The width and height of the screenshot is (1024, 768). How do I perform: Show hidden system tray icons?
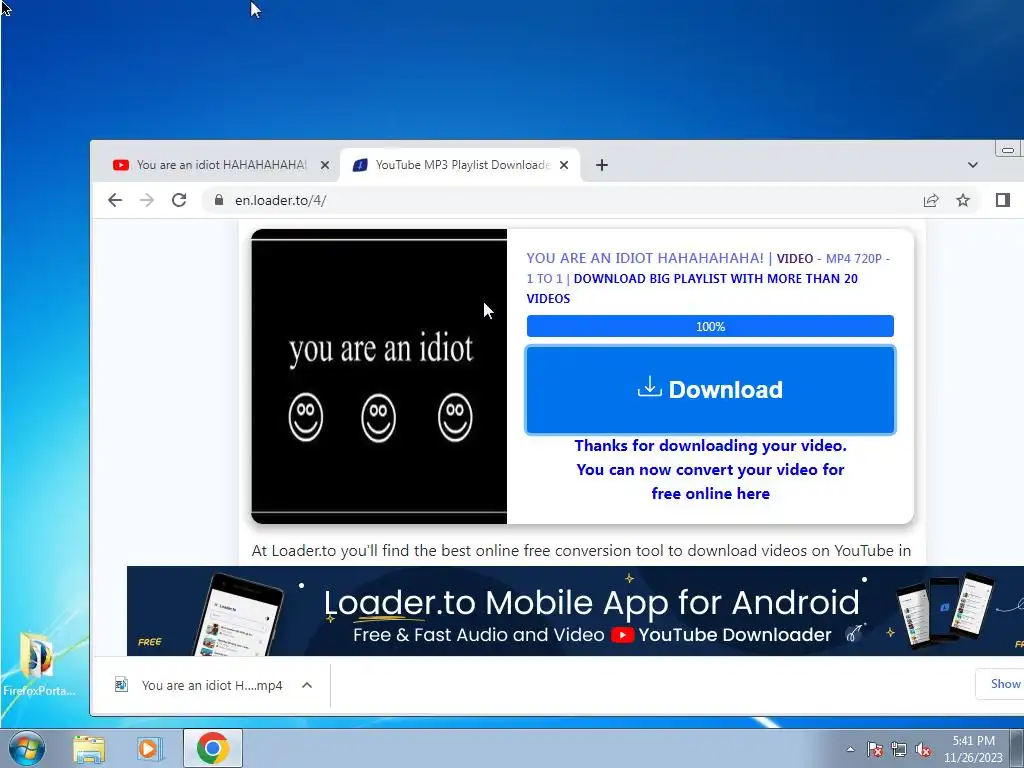tap(850, 749)
